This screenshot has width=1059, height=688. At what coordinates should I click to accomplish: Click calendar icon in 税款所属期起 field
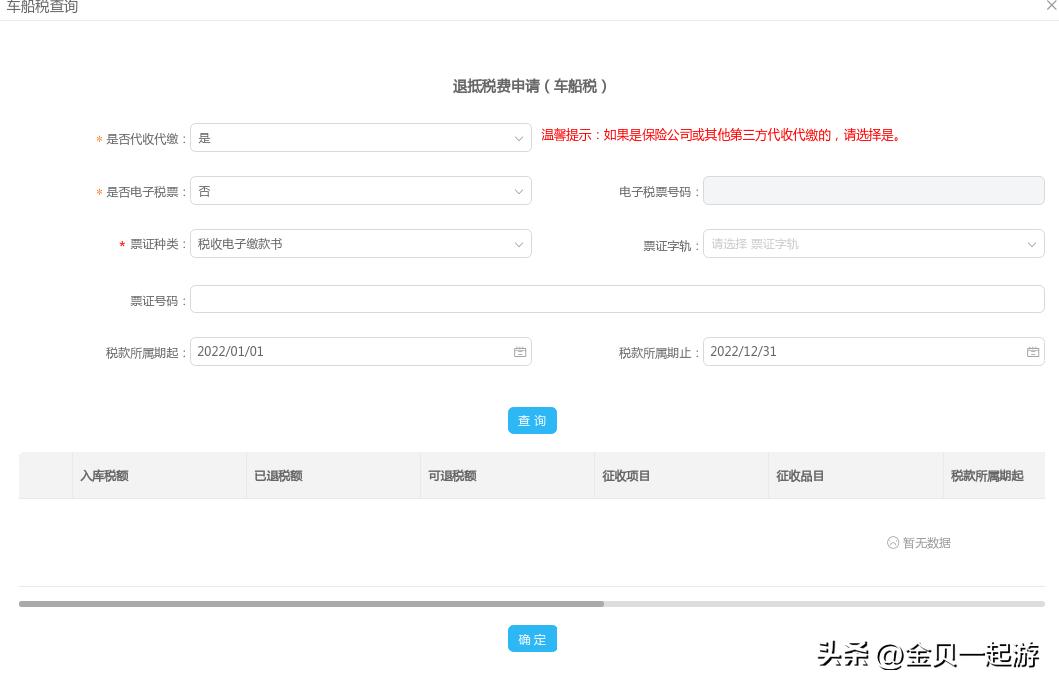(x=520, y=352)
